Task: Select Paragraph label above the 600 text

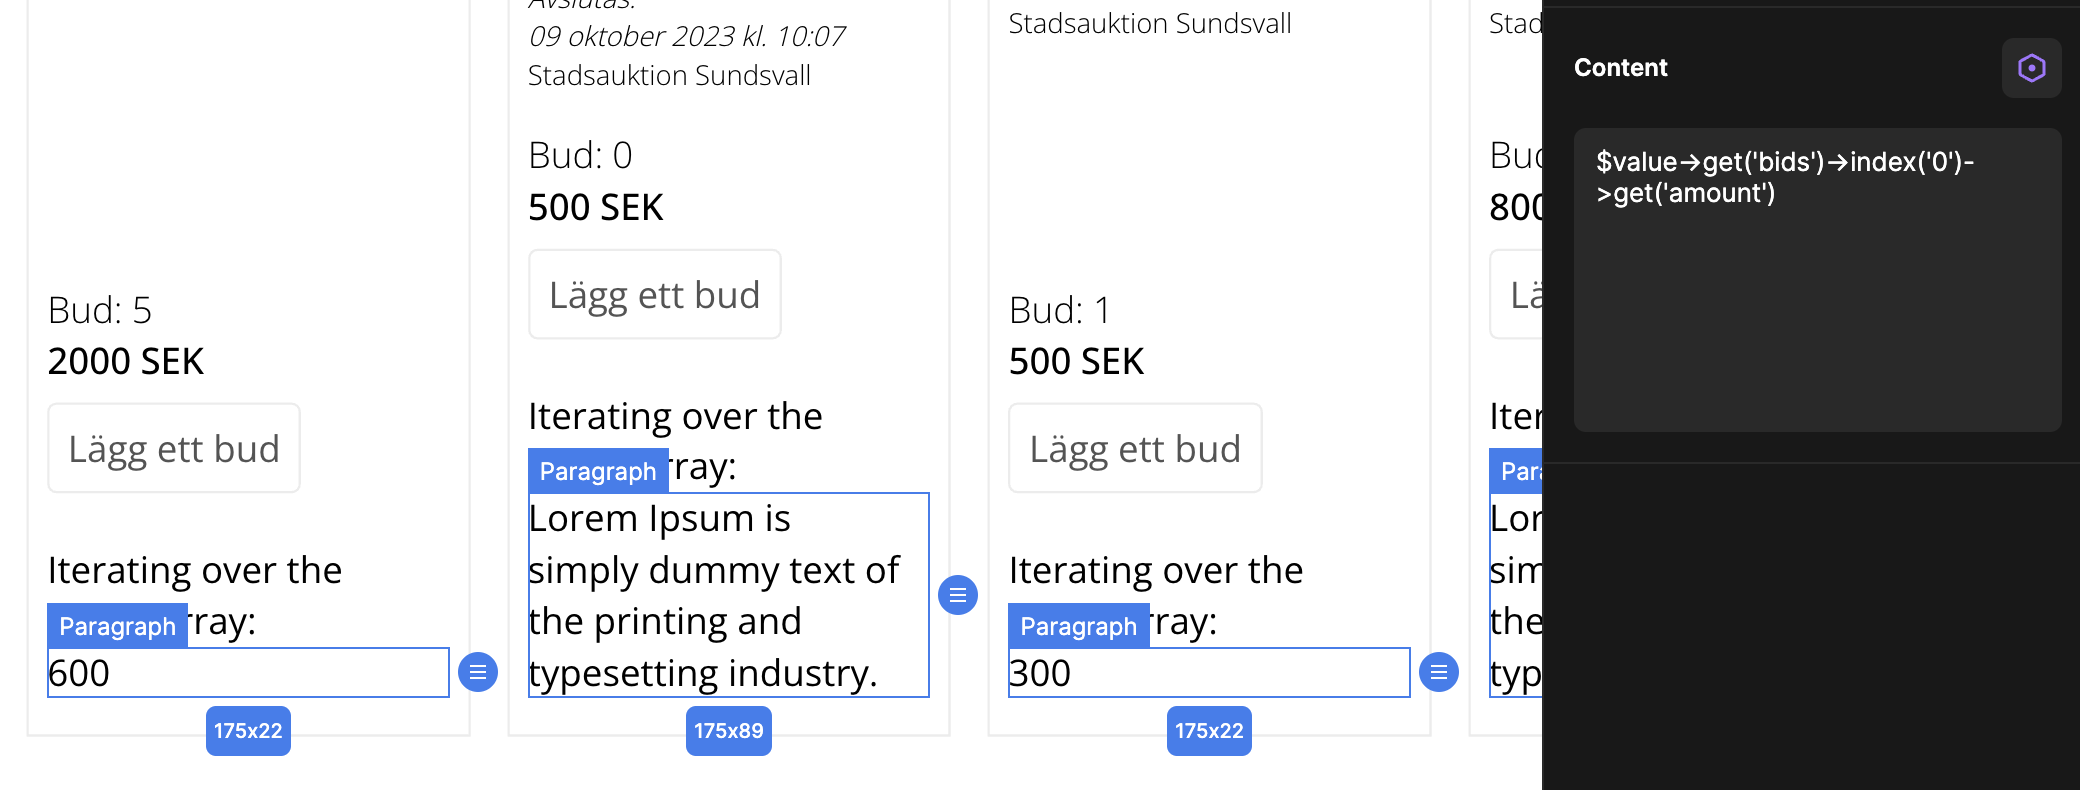Action: (x=117, y=626)
